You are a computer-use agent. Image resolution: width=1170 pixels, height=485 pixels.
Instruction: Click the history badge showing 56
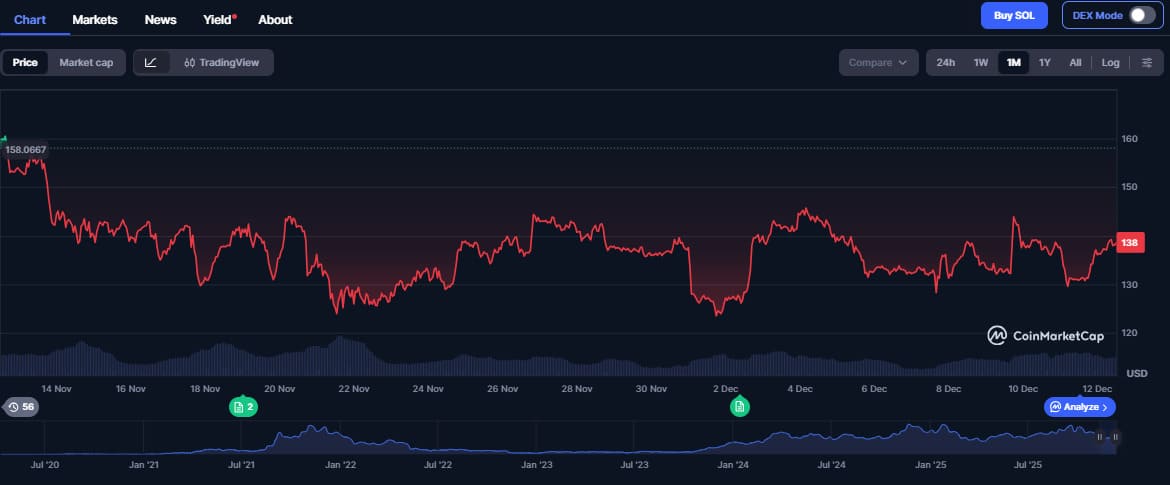pos(20,407)
